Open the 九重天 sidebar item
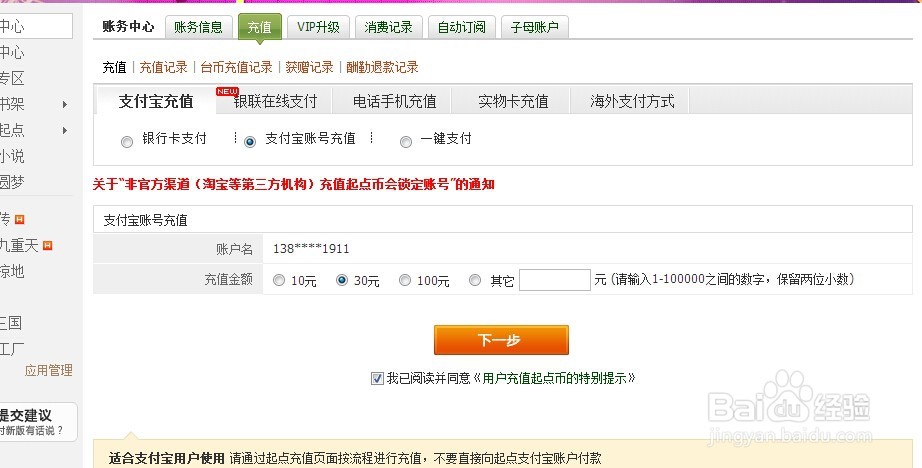Image resolution: width=922 pixels, height=468 pixels. [x=19, y=245]
